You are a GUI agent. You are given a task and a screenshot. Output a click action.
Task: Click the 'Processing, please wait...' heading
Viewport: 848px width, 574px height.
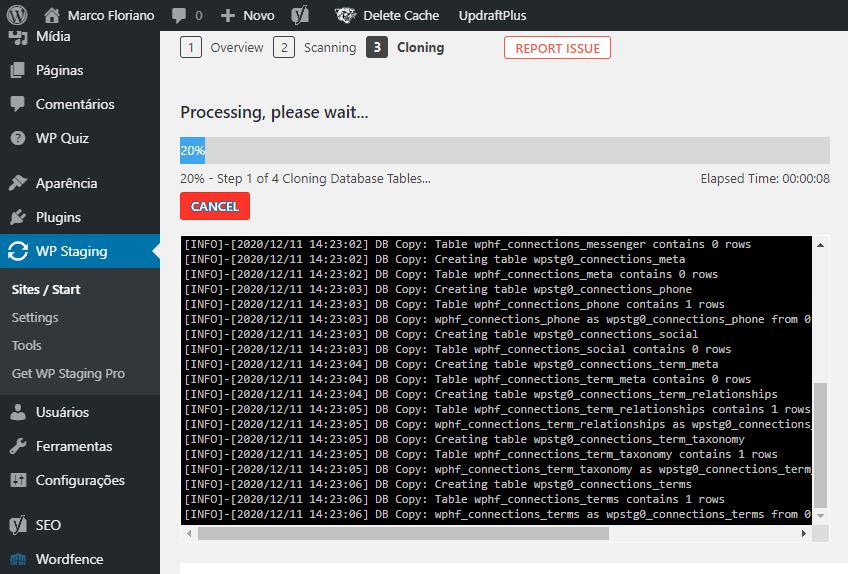274,112
